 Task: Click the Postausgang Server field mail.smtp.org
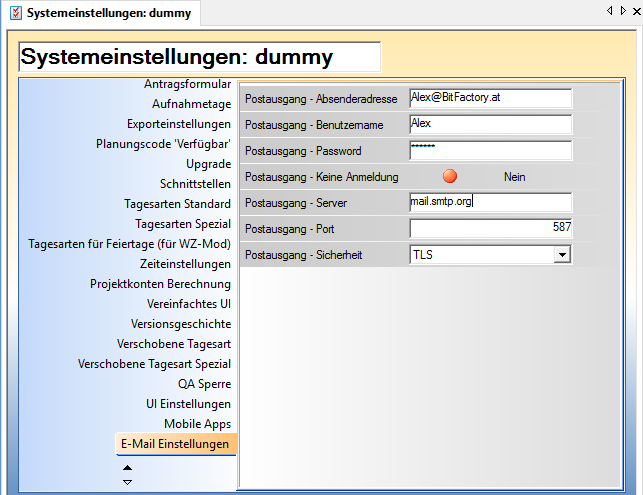click(x=490, y=203)
